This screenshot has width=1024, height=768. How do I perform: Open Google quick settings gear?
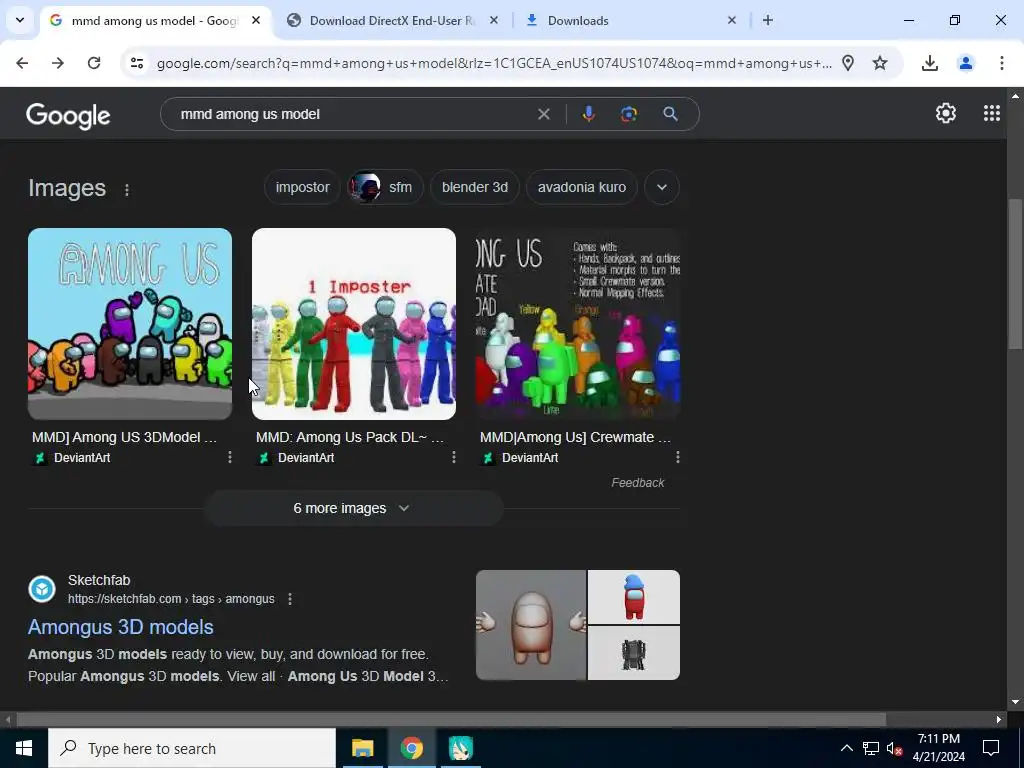(946, 114)
